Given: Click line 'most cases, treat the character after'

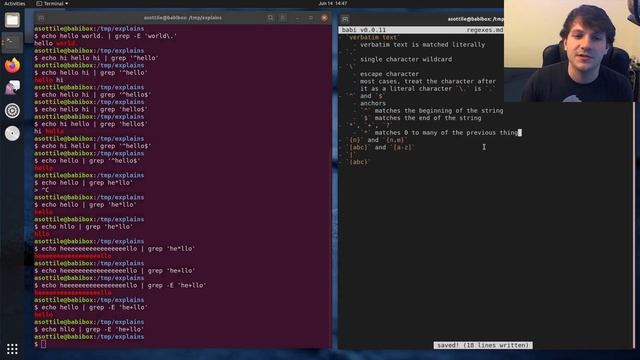Looking at the screenshot, I should pyautogui.click(x=428, y=82).
